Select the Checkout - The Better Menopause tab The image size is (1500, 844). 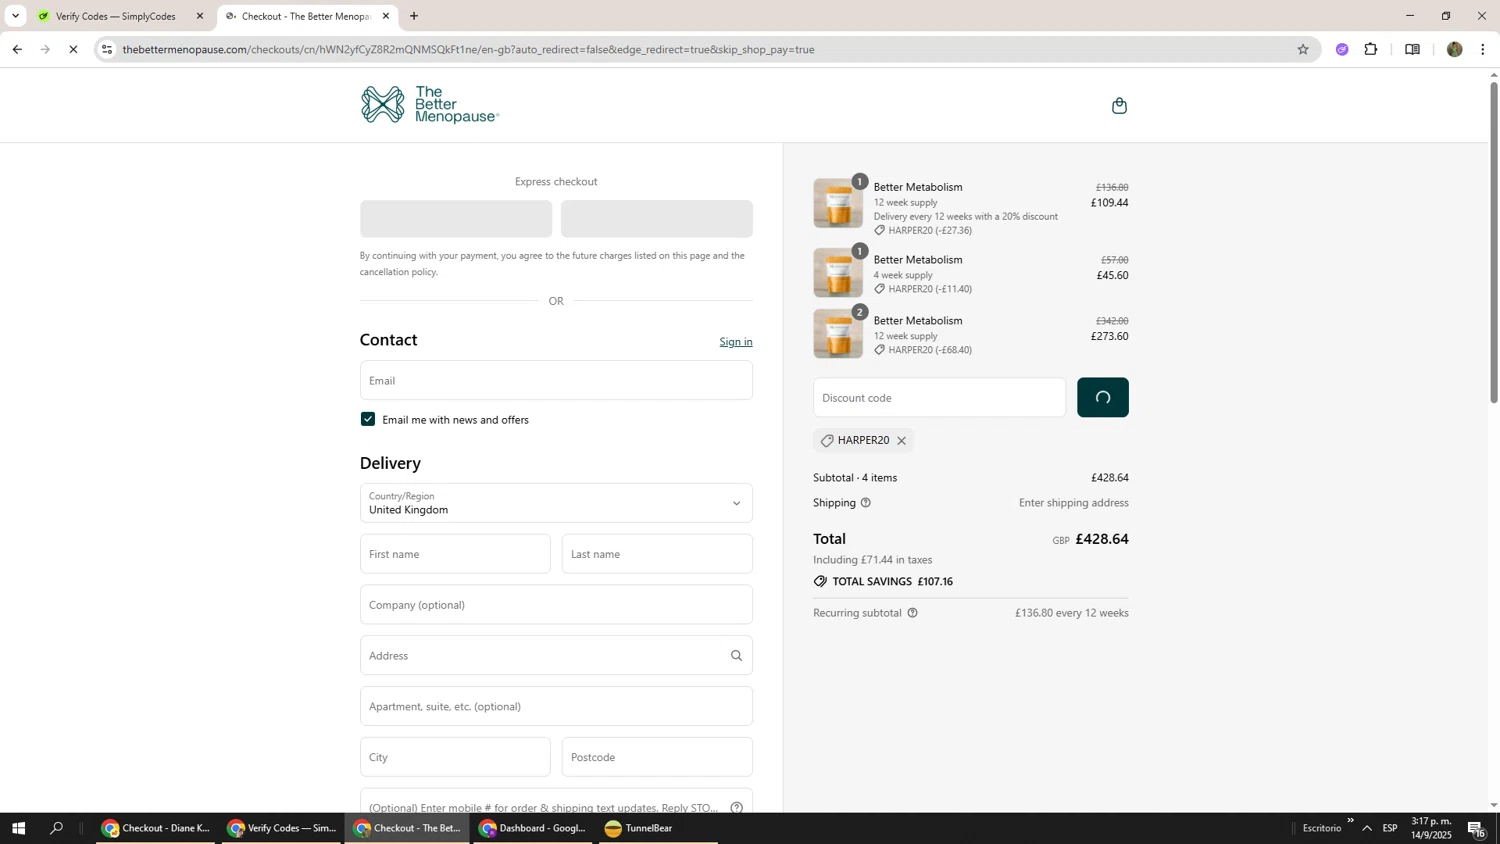click(305, 16)
